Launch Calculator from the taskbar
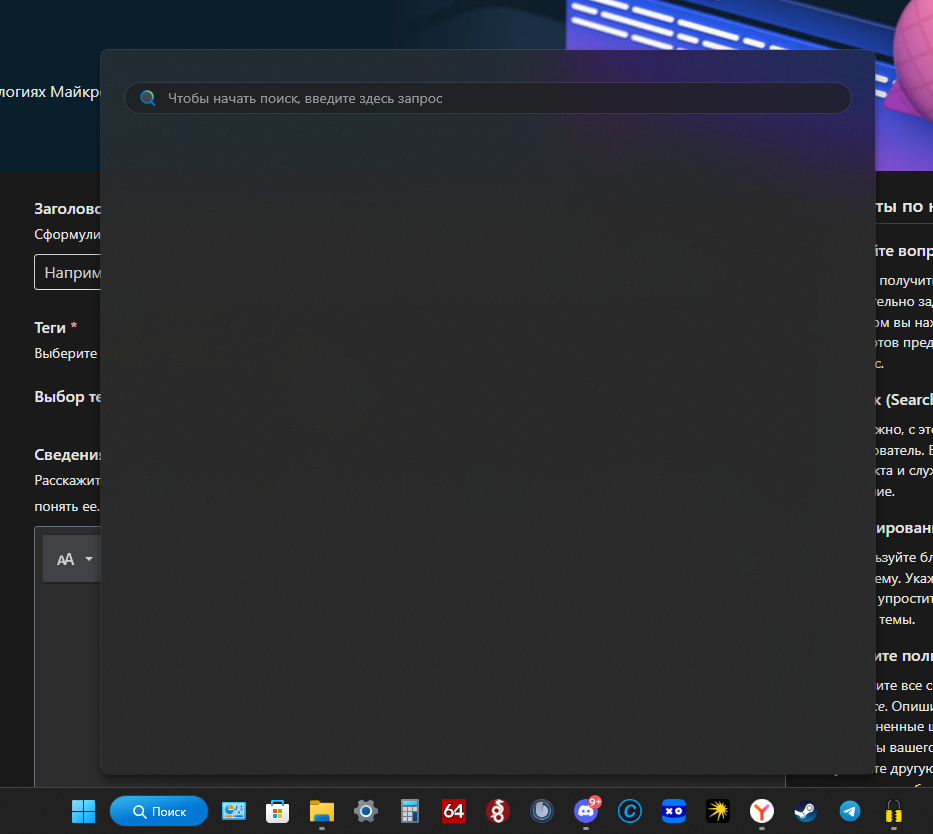Viewport: 933px width, 834px height. [410, 811]
